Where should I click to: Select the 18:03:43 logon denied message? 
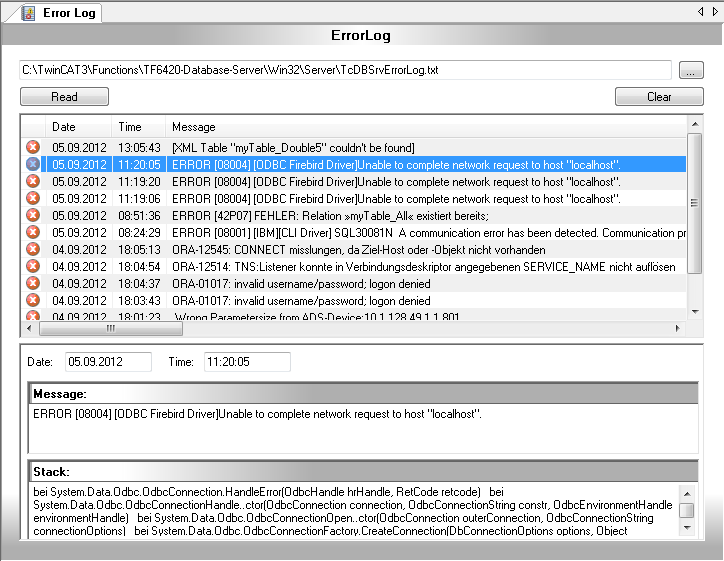(x=301, y=301)
